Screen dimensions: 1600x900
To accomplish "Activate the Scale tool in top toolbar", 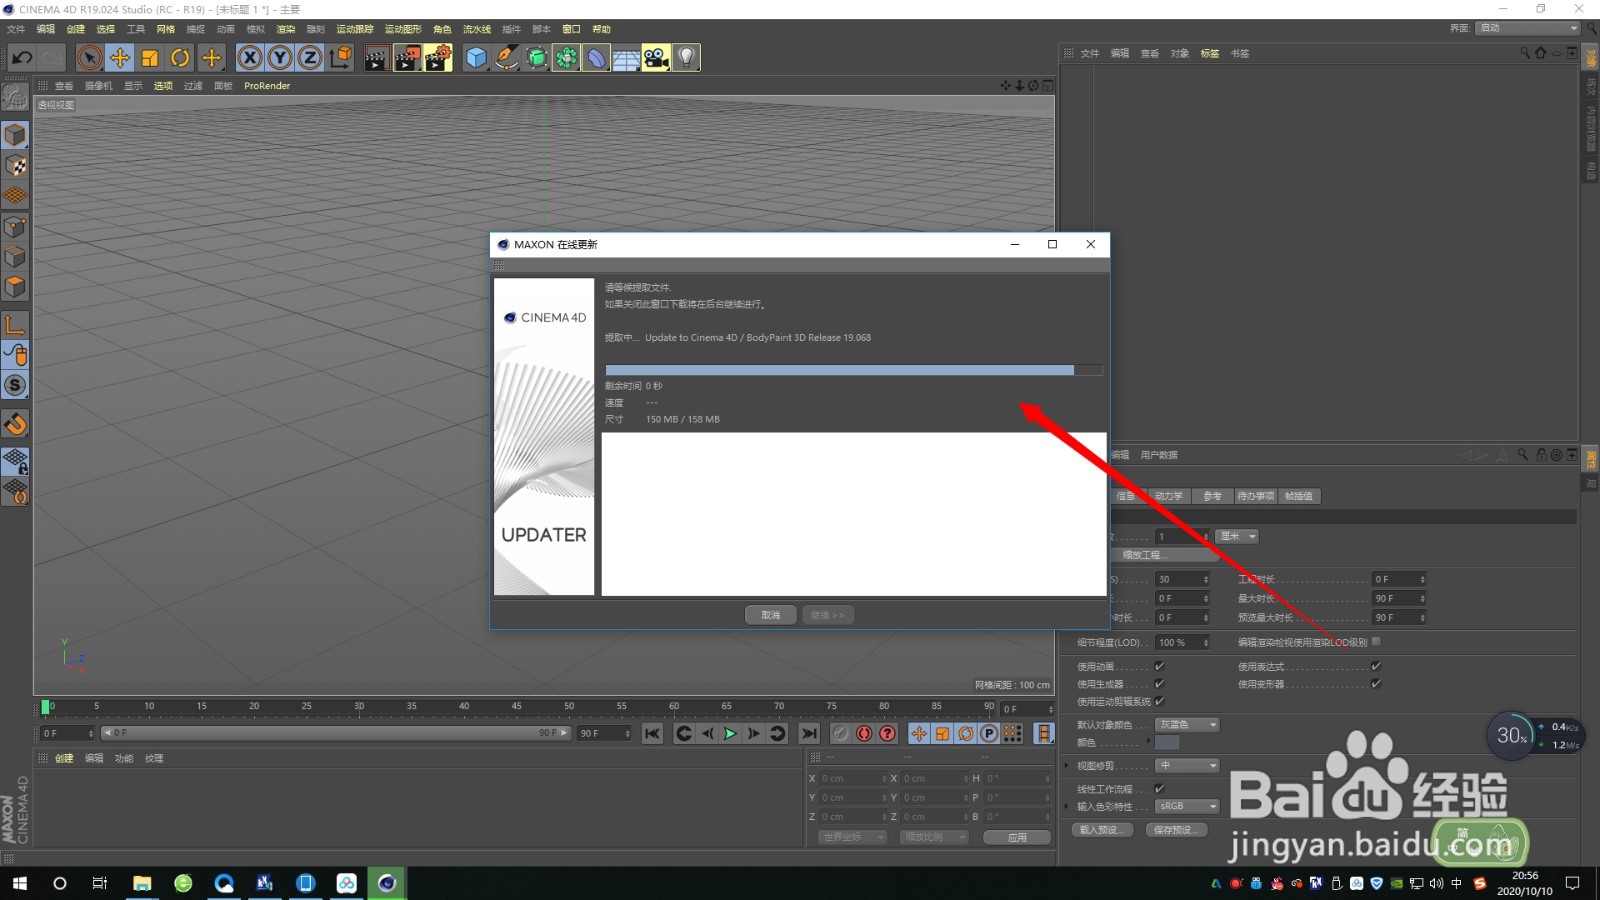I will (x=150, y=58).
